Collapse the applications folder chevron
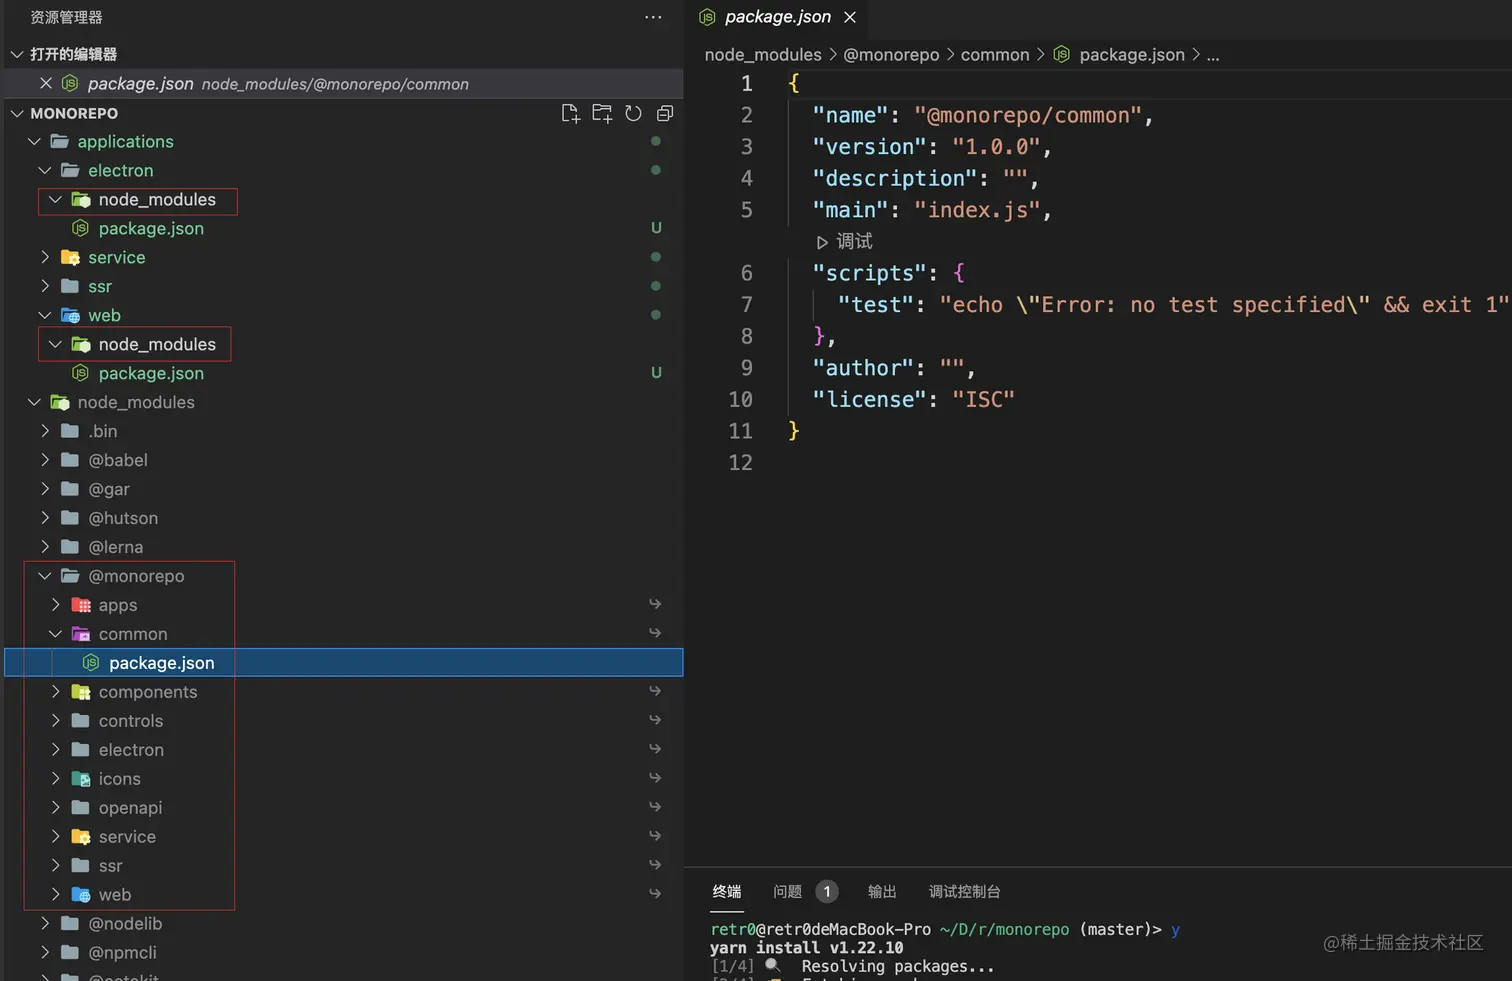This screenshot has width=1512, height=981. (34, 141)
